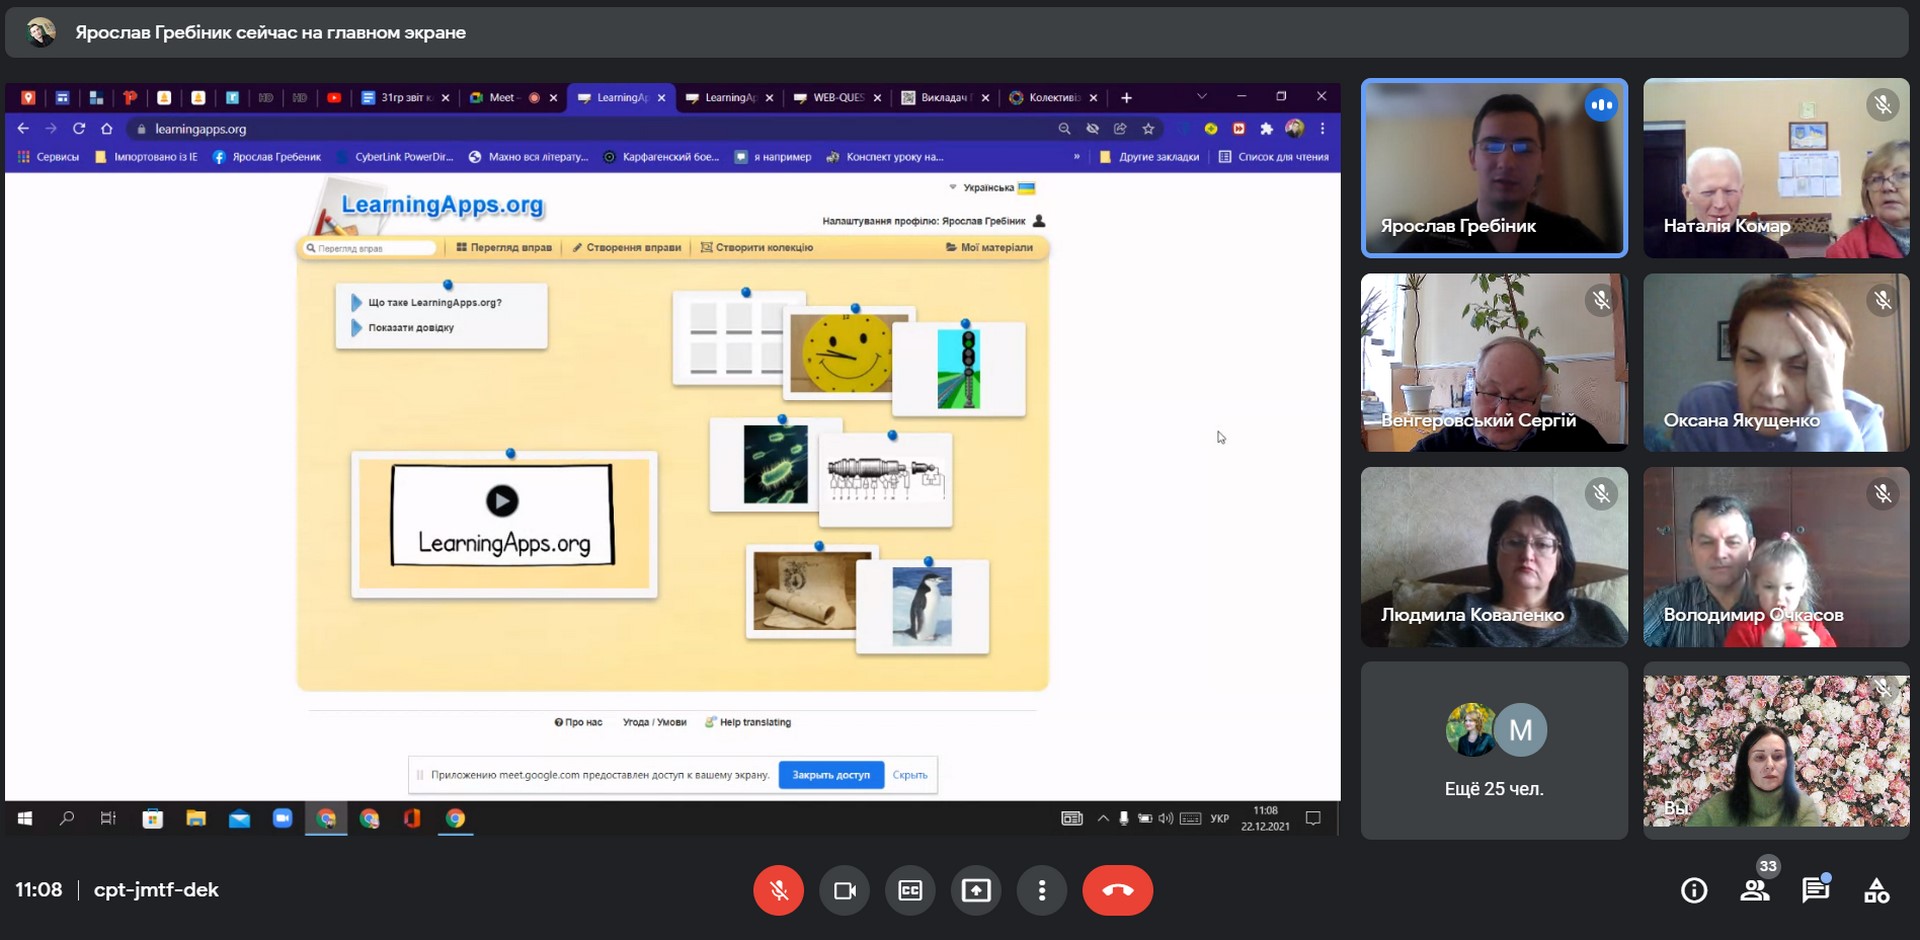Open meeting details info icon

point(1694,890)
